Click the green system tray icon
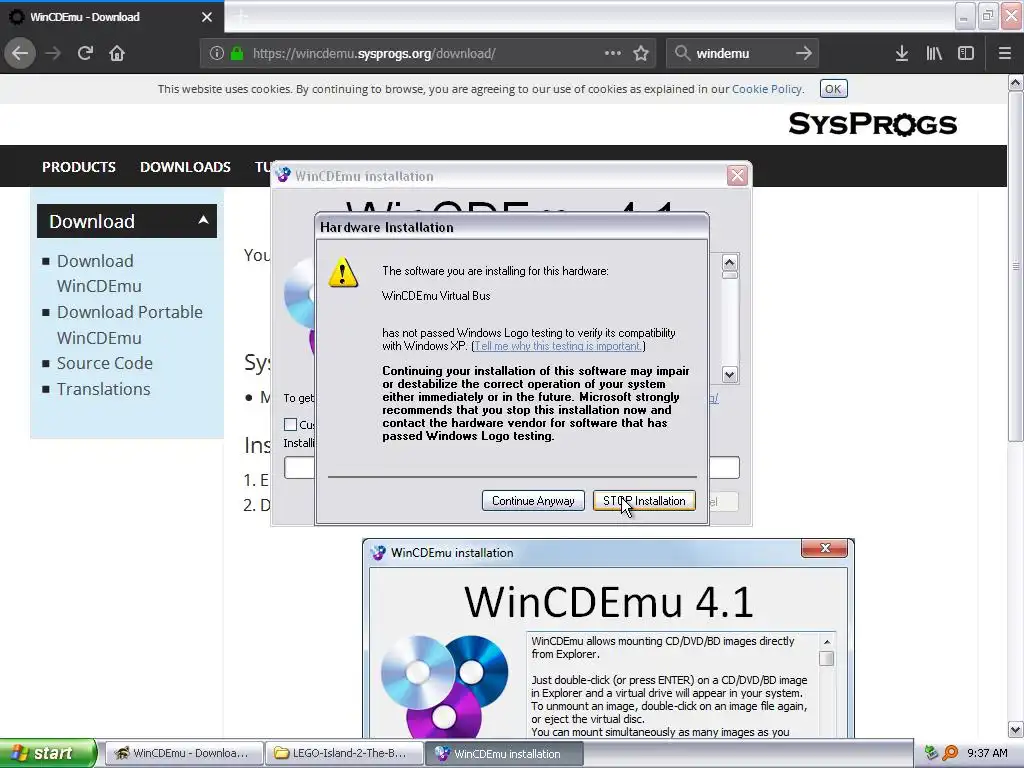This screenshot has height=768, width=1024. tap(931, 753)
